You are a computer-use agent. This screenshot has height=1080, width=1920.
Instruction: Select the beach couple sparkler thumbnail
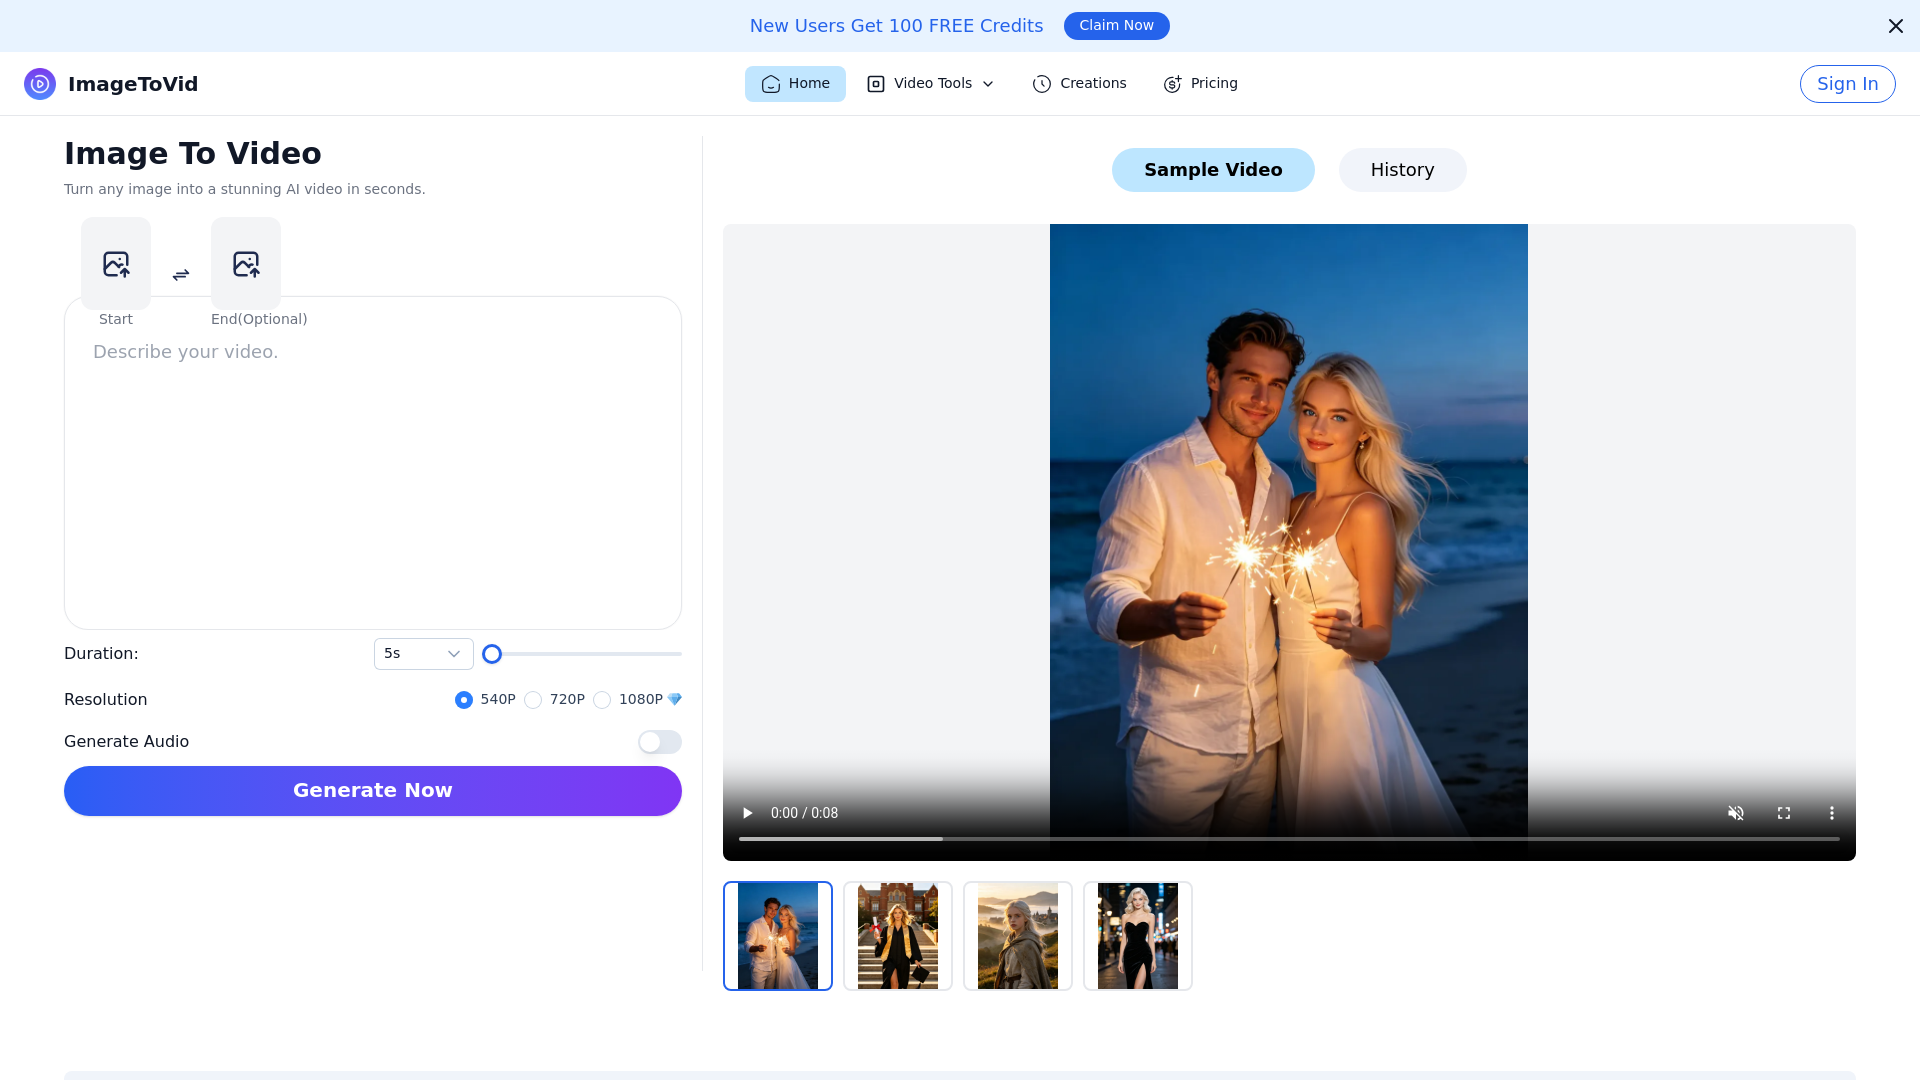(778, 936)
